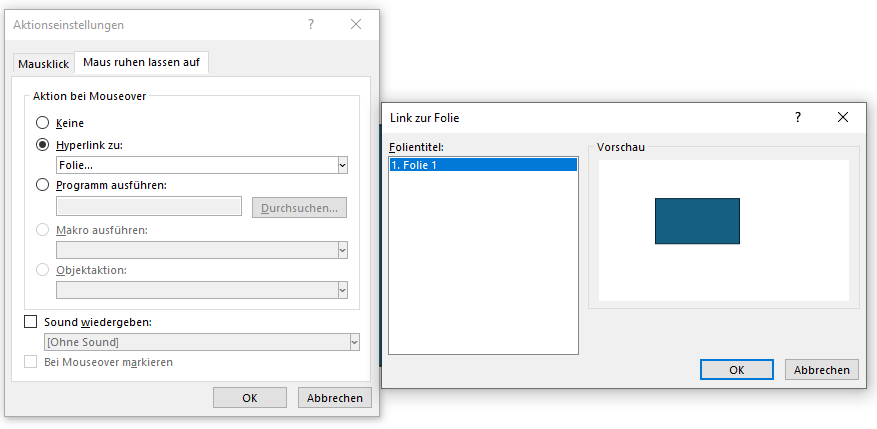This screenshot has width=877, height=429.
Task: Select Folie 1 in the Folientitel list
Action: (x=483, y=165)
